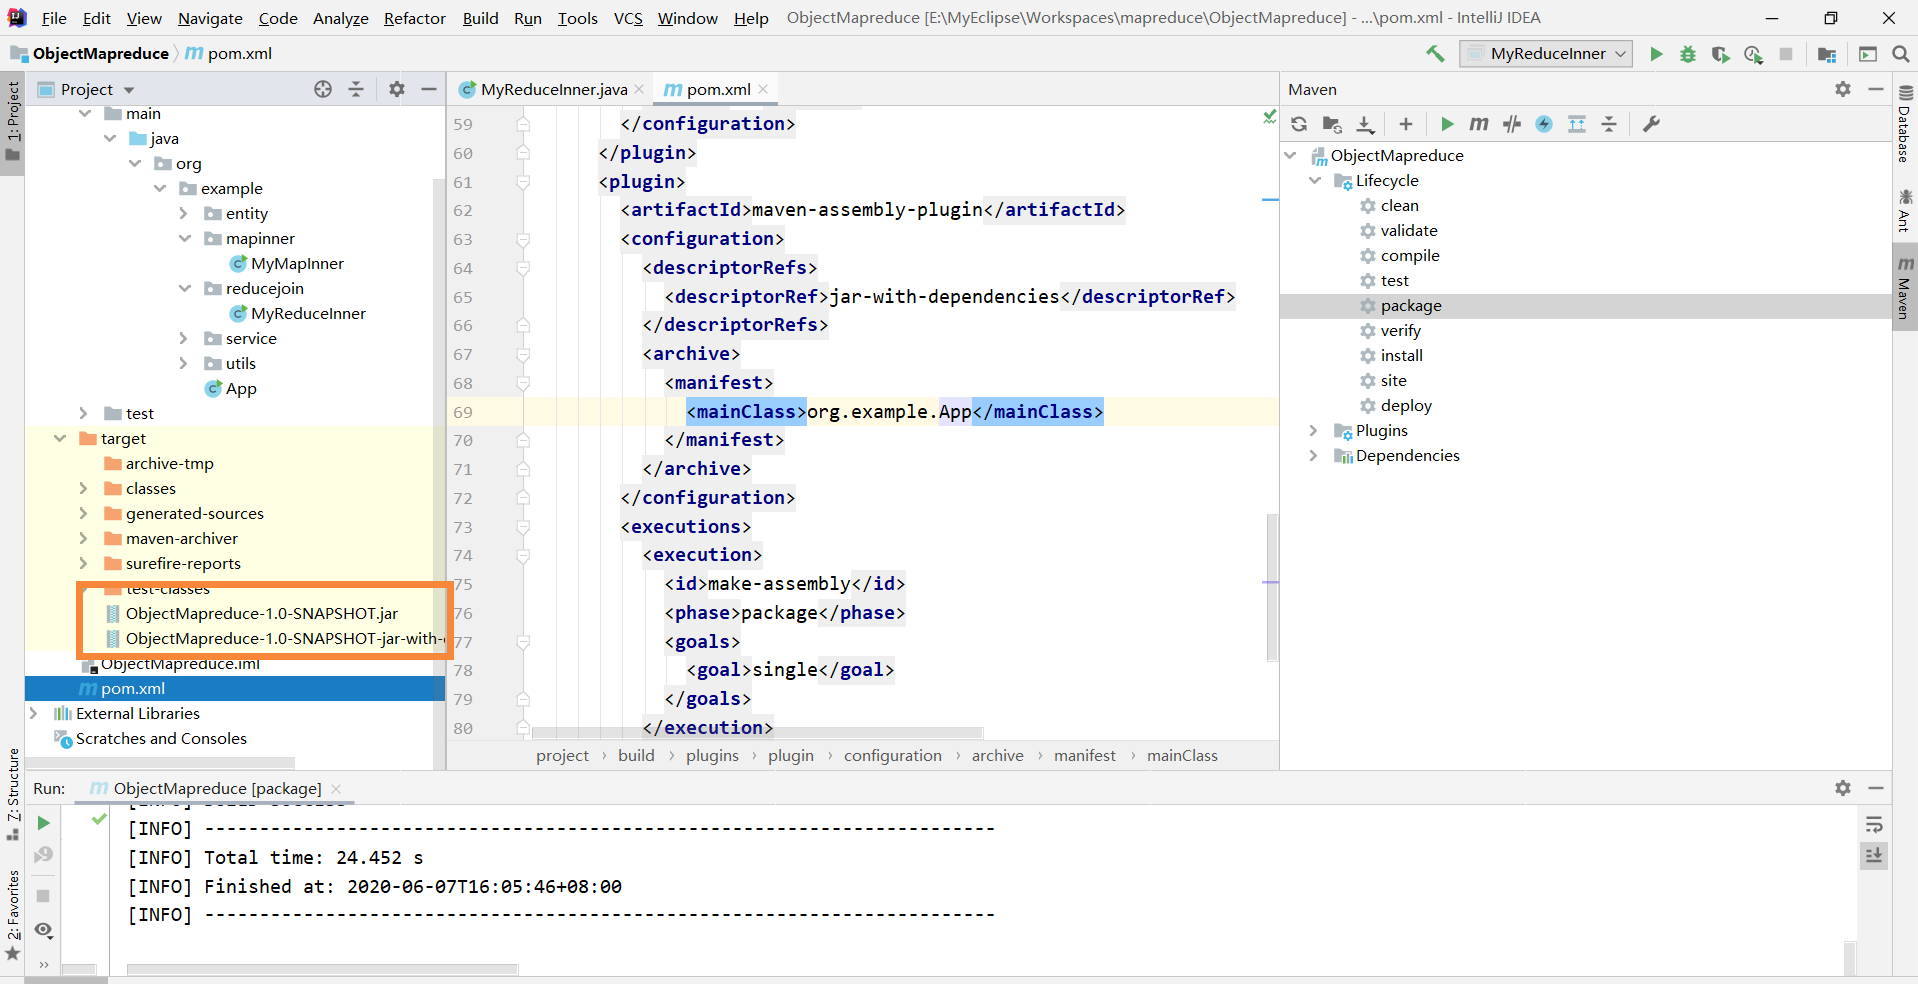Run with coverage icon in top toolbar

(x=1720, y=54)
